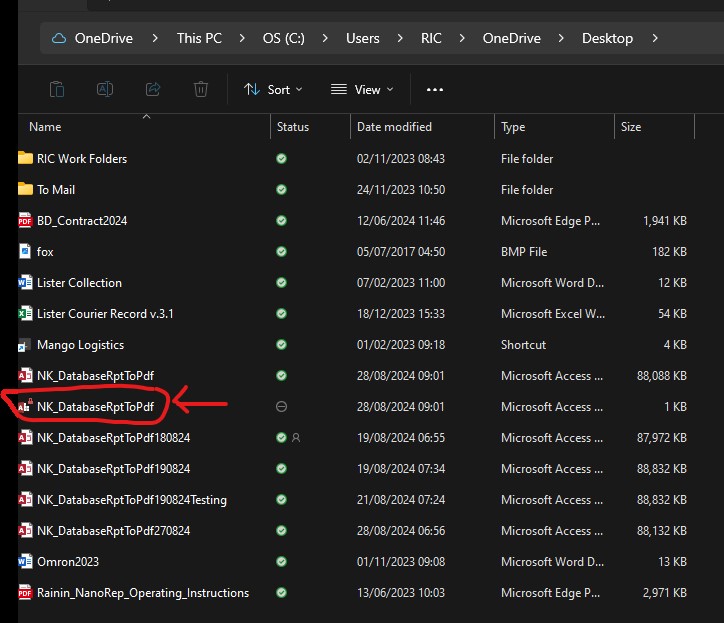Click the Rename icon in toolbar

click(x=105, y=89)
